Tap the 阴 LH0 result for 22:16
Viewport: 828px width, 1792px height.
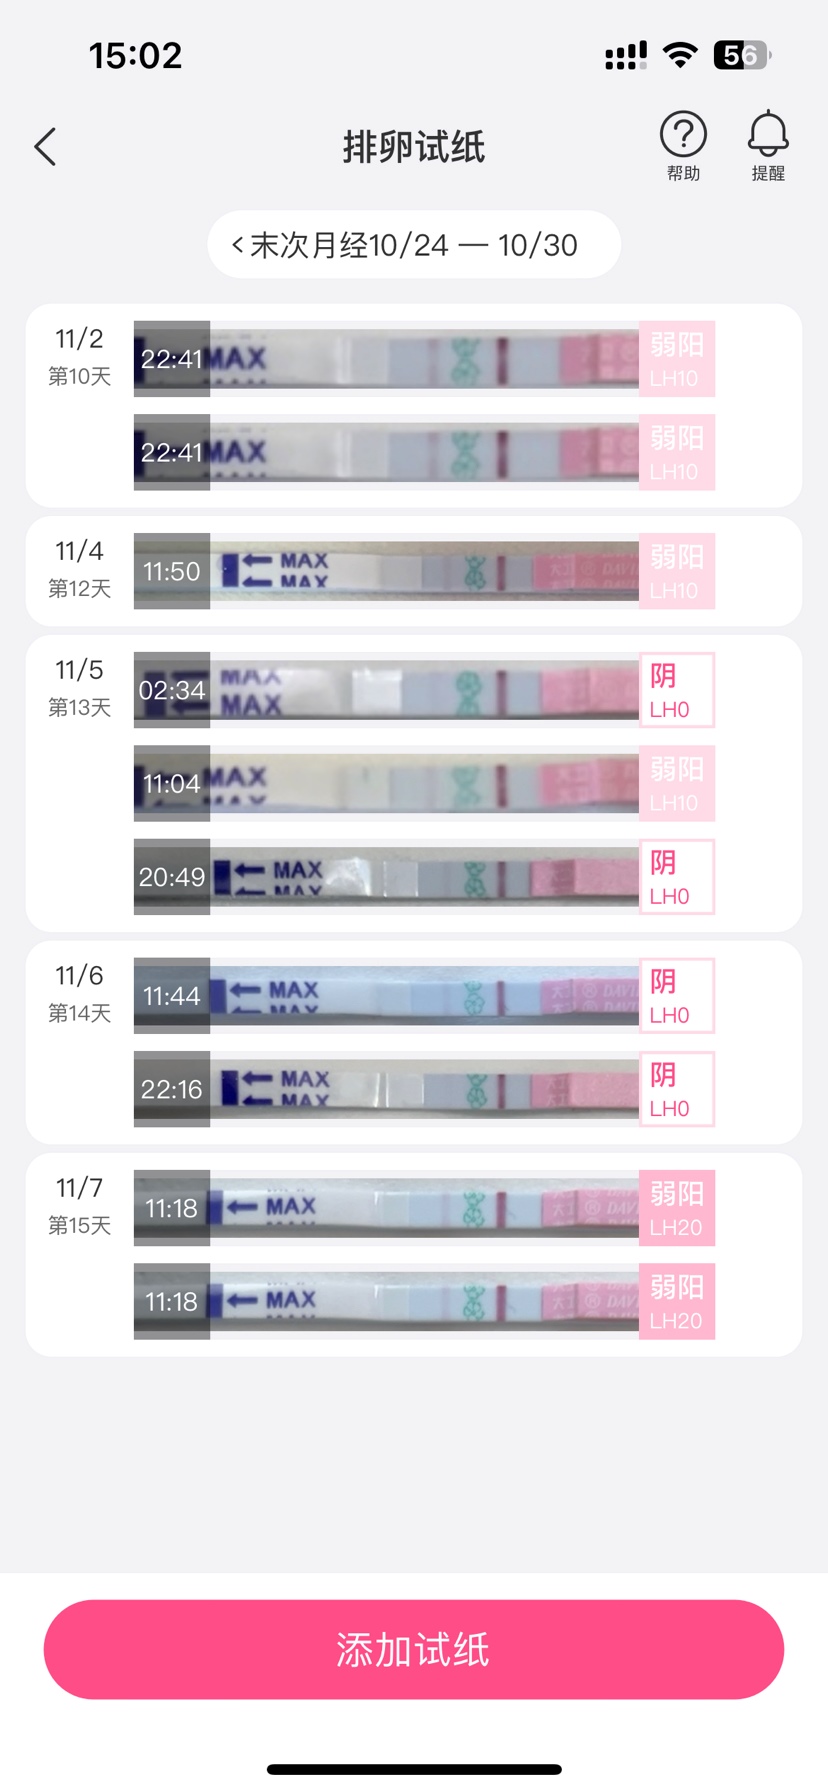677,1089
